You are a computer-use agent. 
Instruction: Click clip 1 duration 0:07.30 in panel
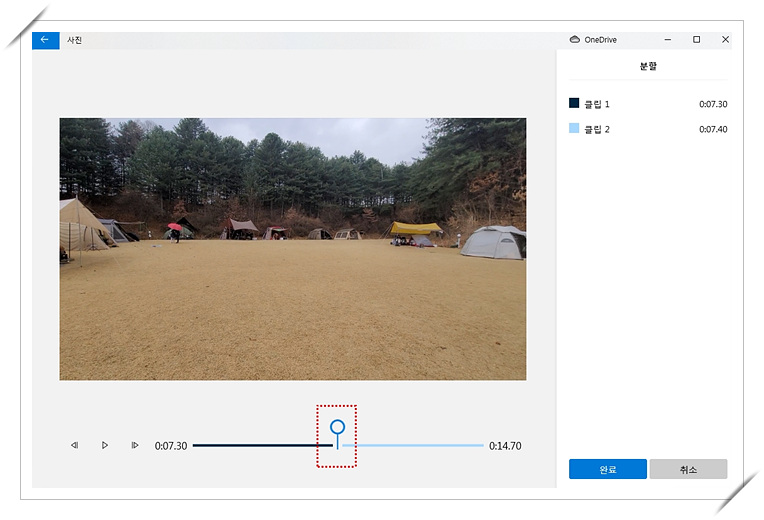[x=713, y=104]
